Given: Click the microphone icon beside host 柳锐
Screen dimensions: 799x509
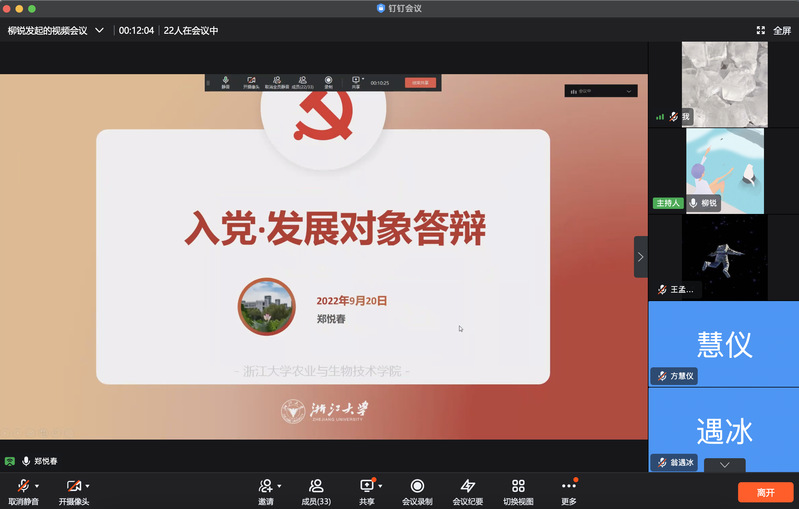Looking at the screenshot, I should coord(693,203).
